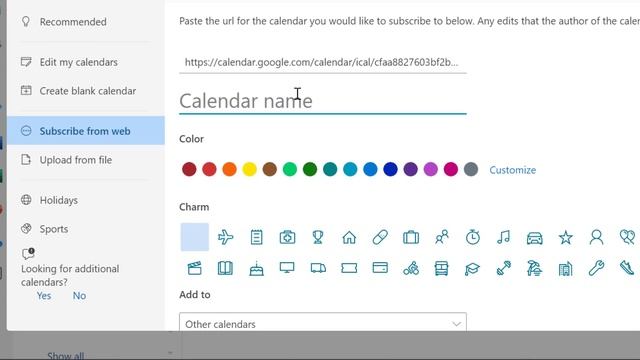Select the trophy charm
The image size is (640, 360).
[318, 237]
